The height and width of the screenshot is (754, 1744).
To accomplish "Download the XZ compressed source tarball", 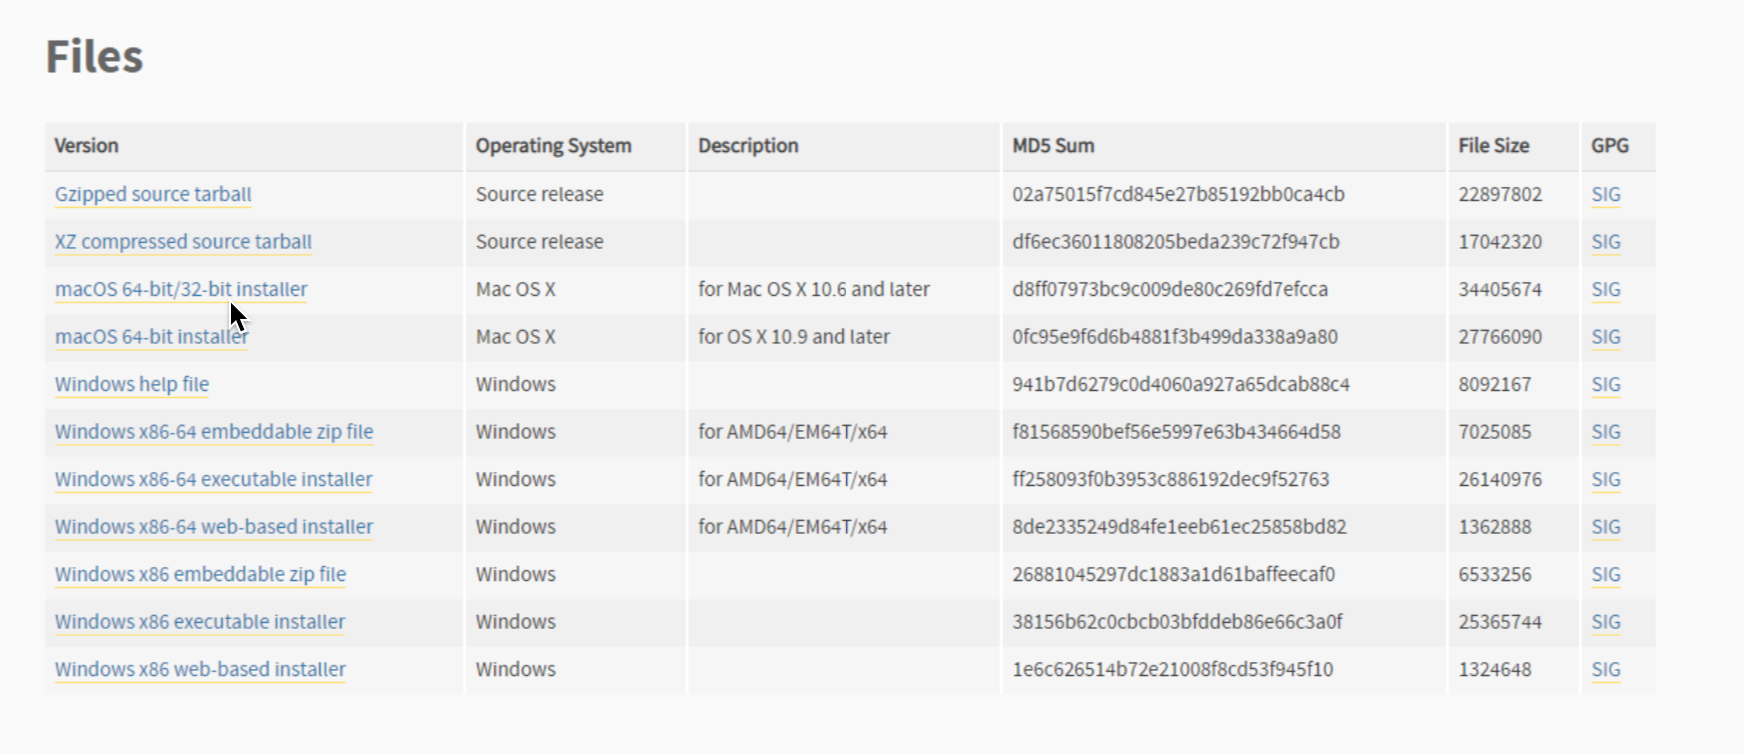I will pos(183,242).
